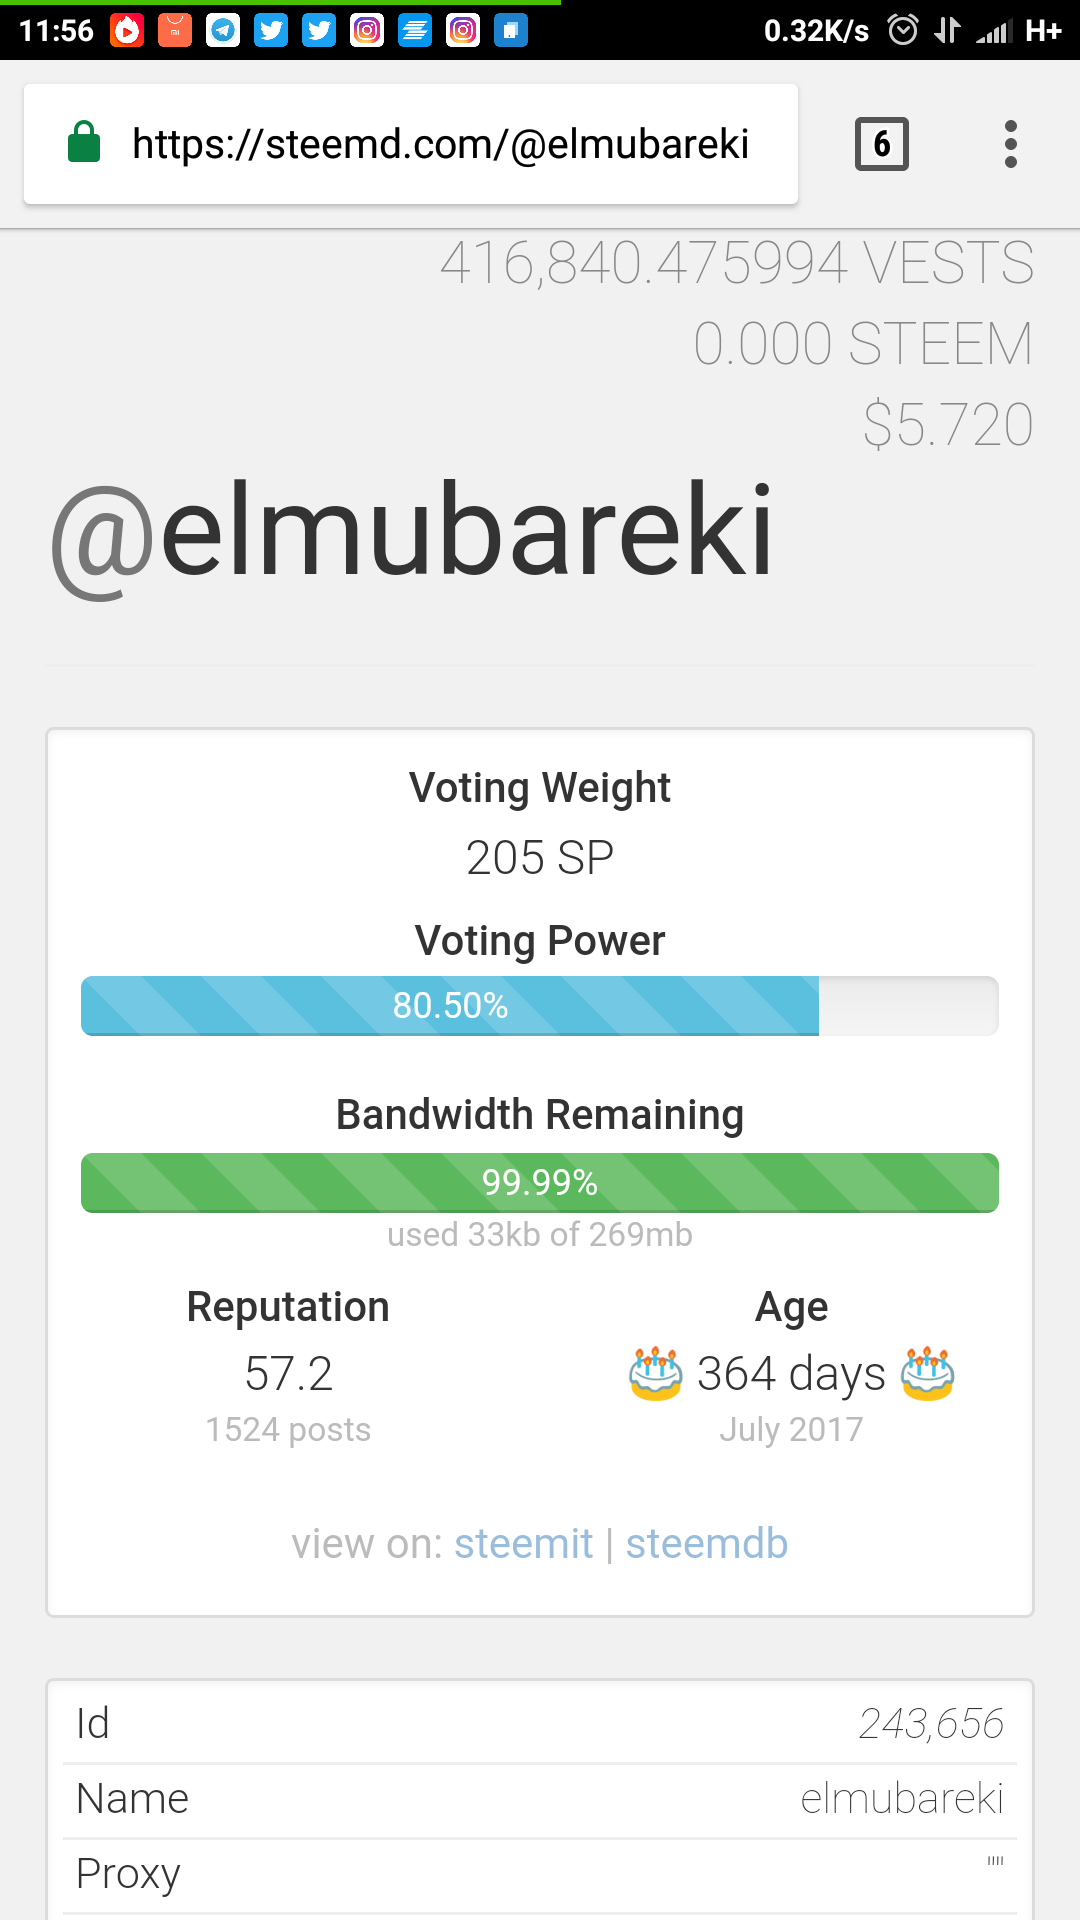Tap the data transfer arrows icon
The width and height of the screenshot is (1080, 1920).
(946, 31)
